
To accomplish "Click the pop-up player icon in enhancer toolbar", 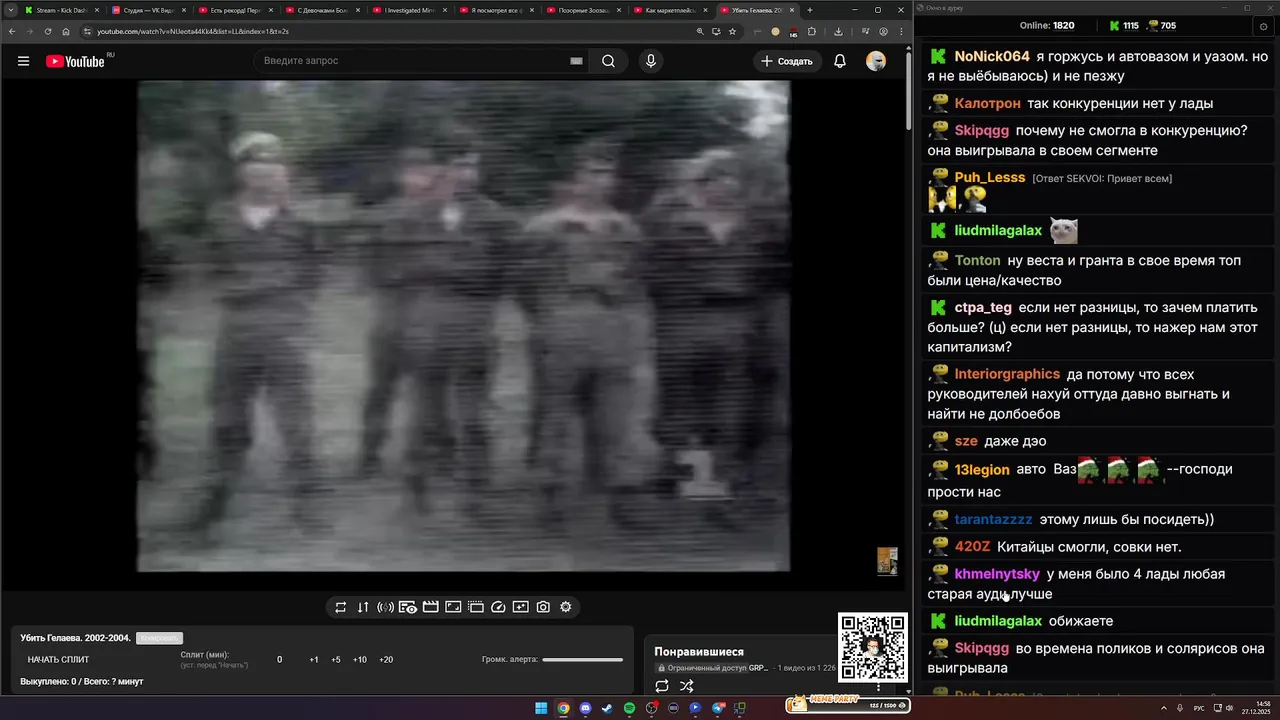I will click(x=476, y=607).
